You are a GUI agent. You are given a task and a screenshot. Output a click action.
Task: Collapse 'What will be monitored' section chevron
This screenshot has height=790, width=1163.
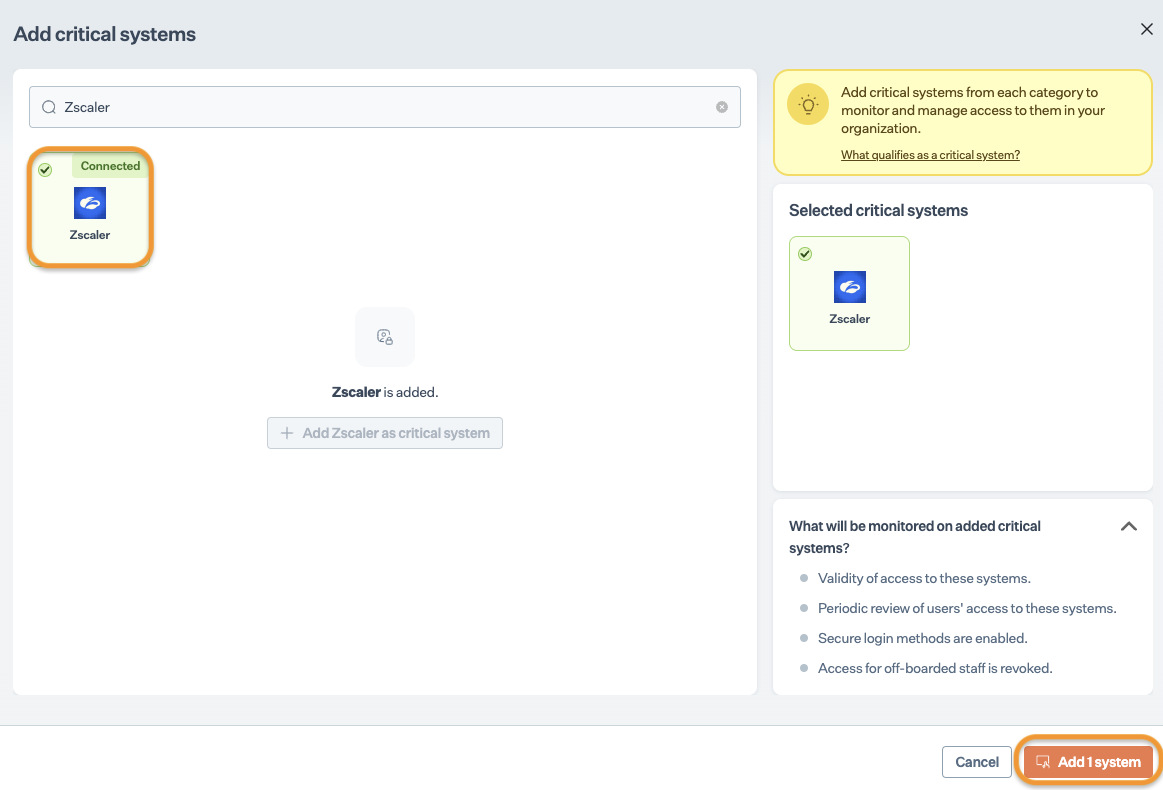click(x=1128, y=527)
